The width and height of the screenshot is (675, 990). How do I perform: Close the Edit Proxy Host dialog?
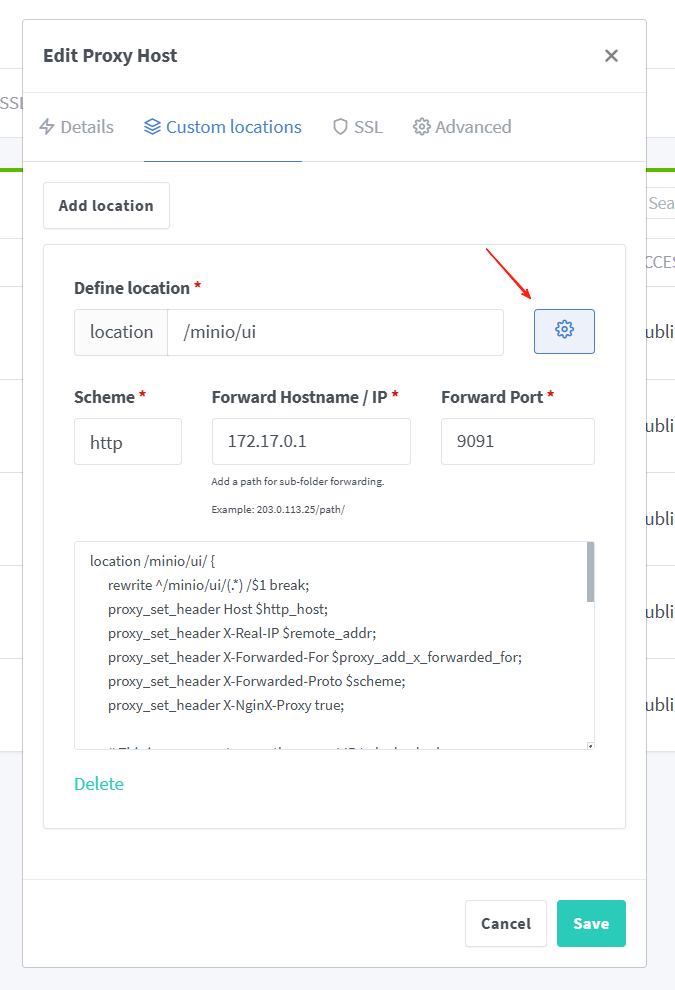611,56
